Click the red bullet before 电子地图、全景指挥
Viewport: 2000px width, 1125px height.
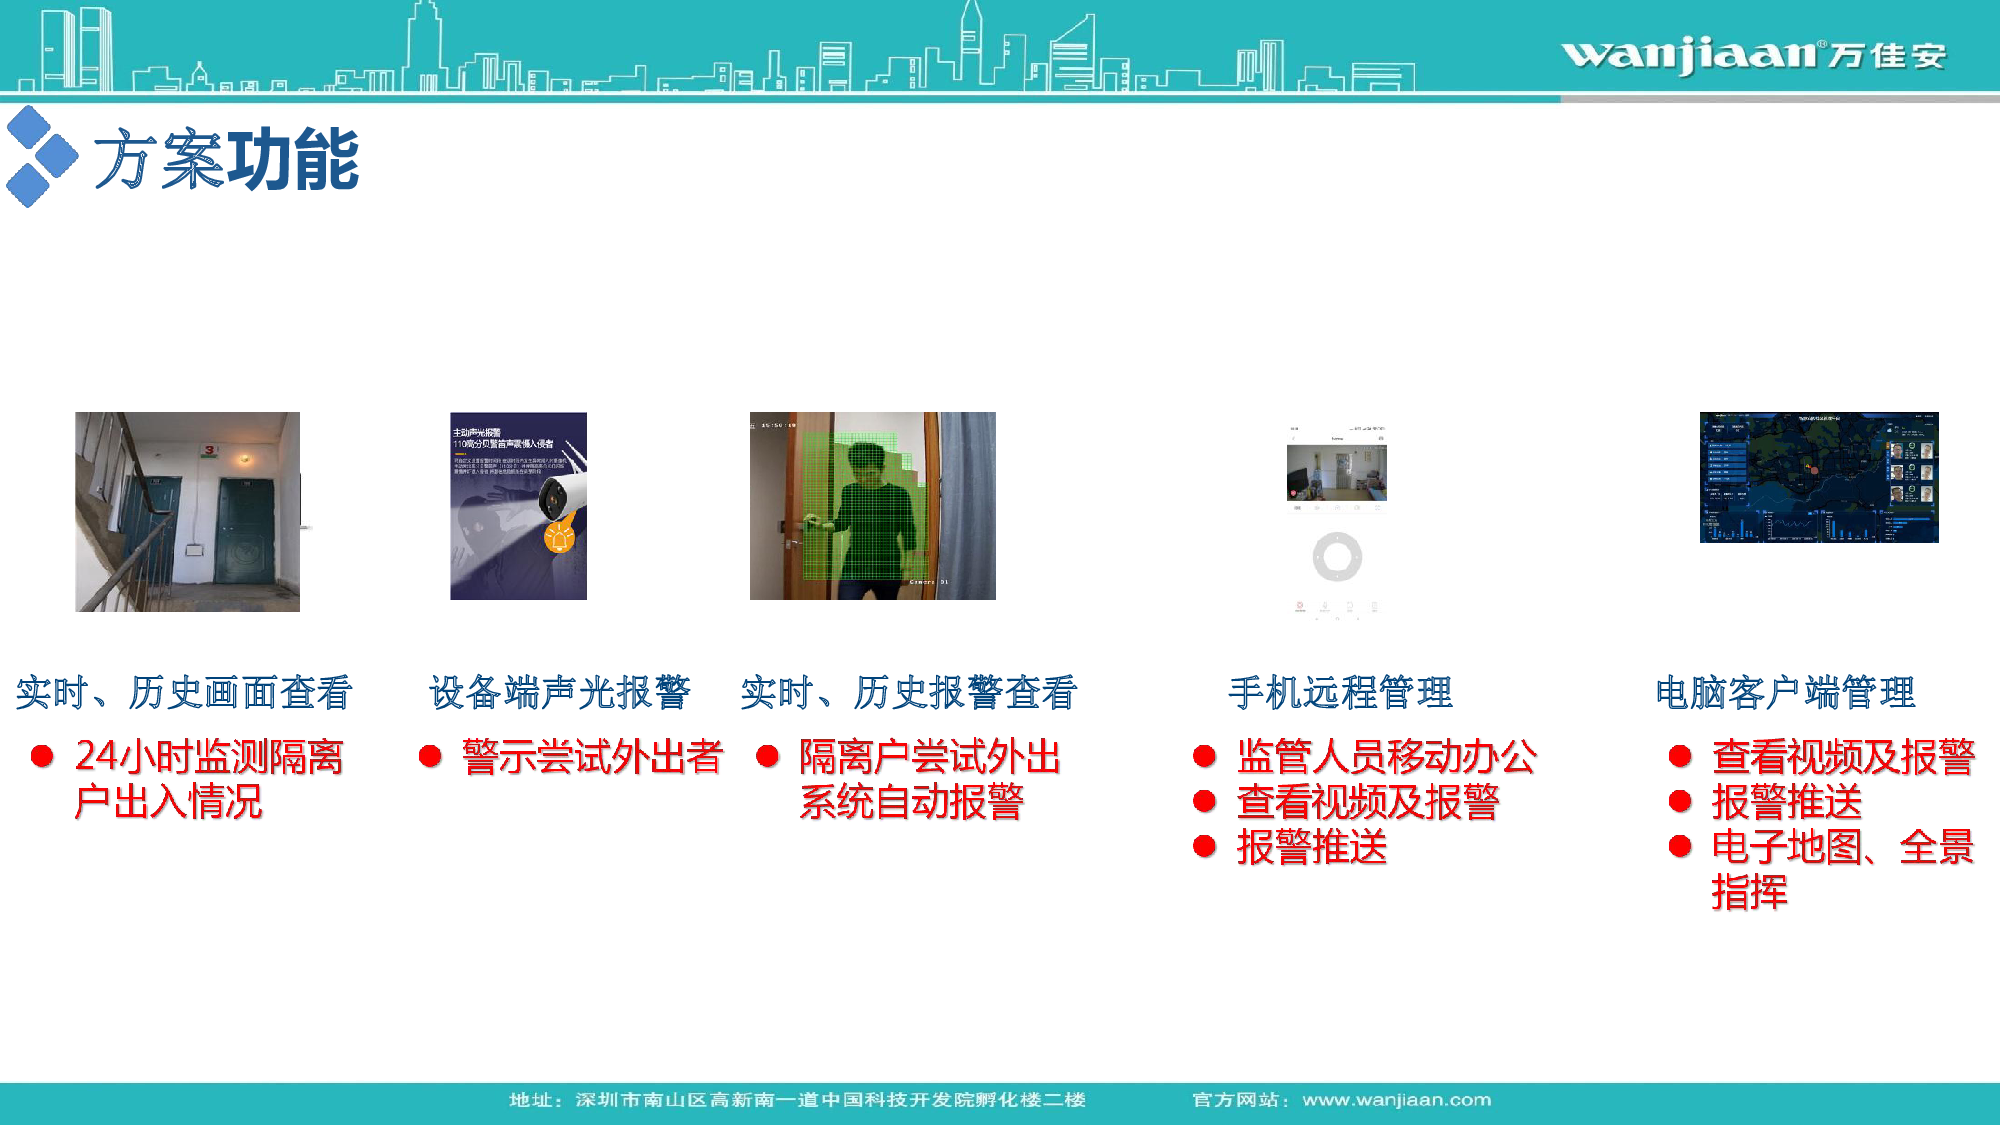pos(1680,847)
